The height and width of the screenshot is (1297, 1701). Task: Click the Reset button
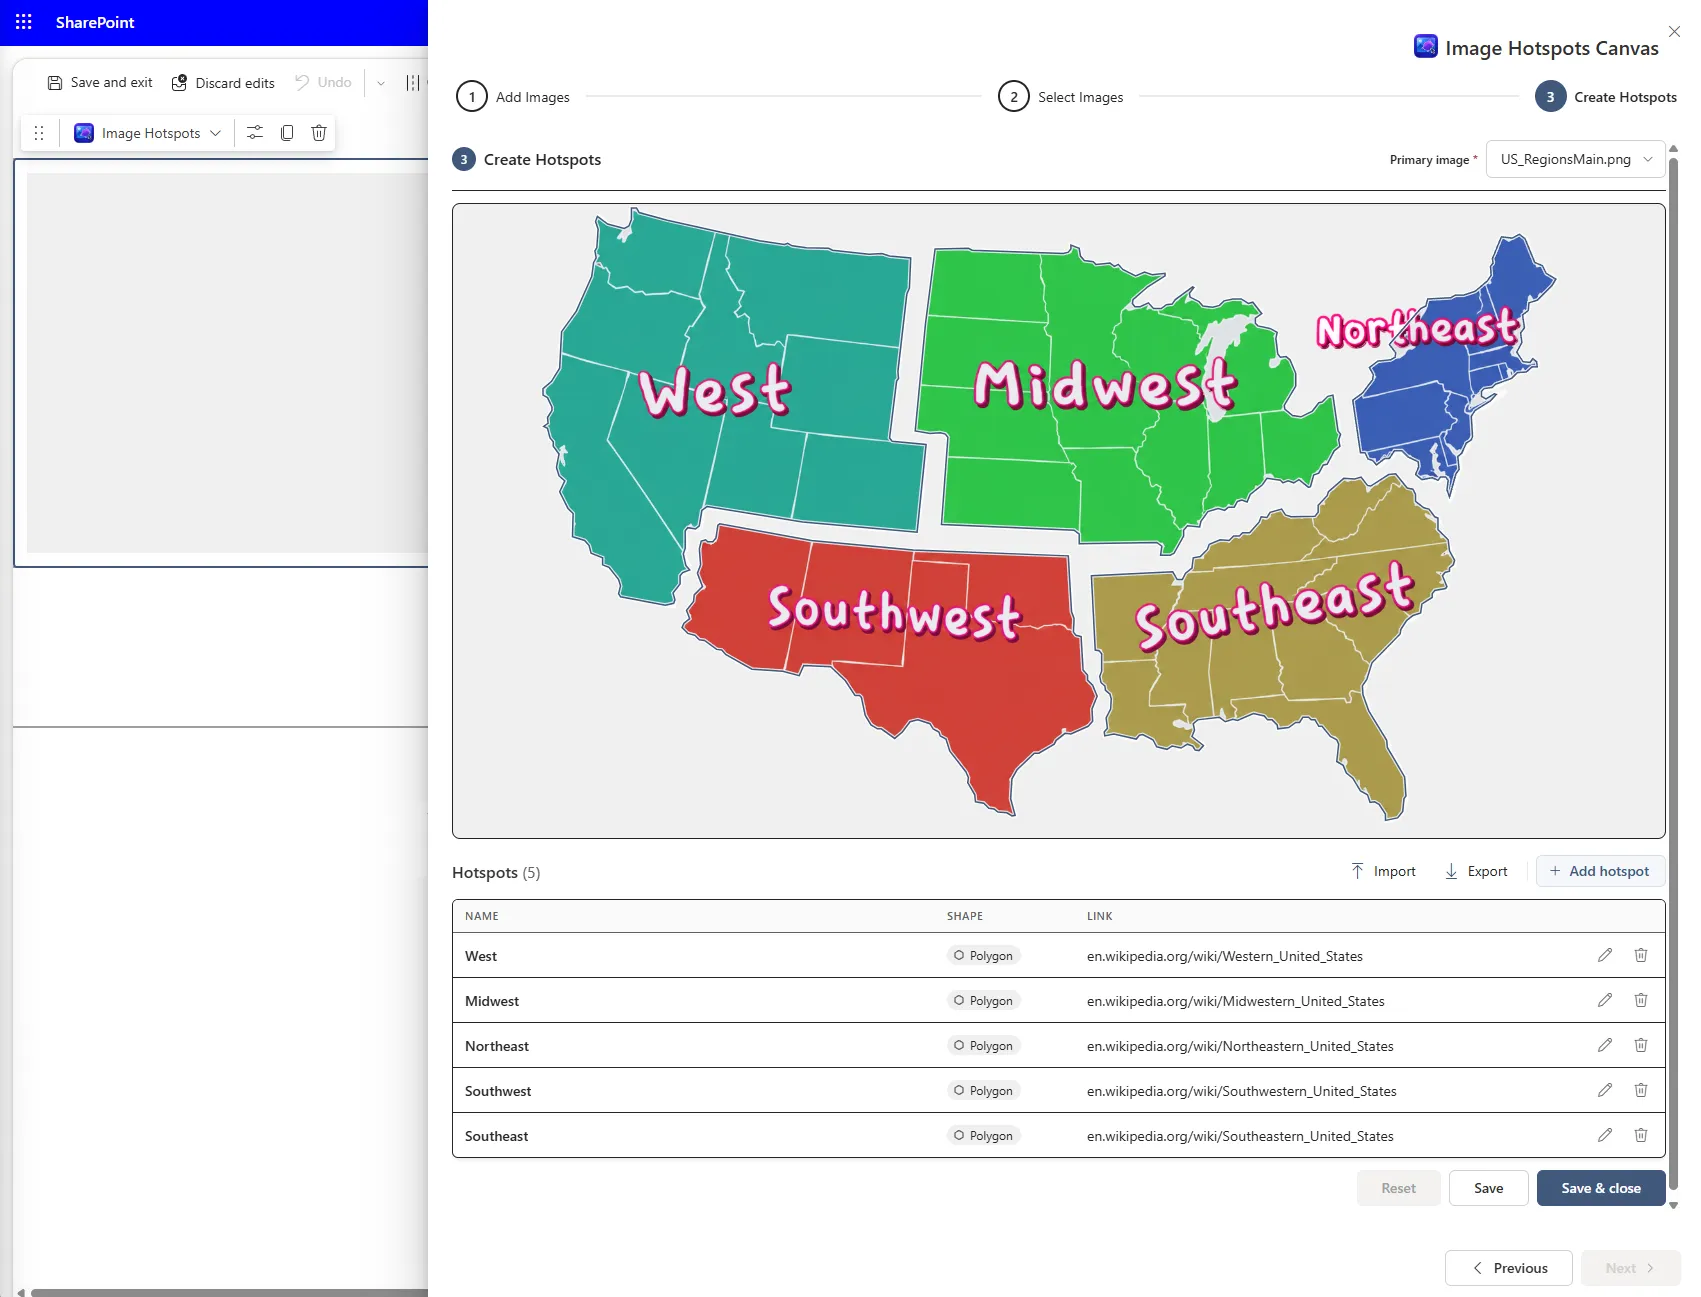[x=1398, y=1188]
